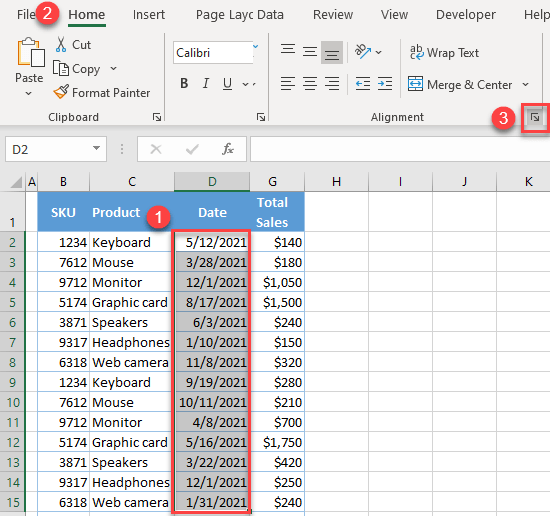Select row 5 header
550x516 pixels.
12,302
